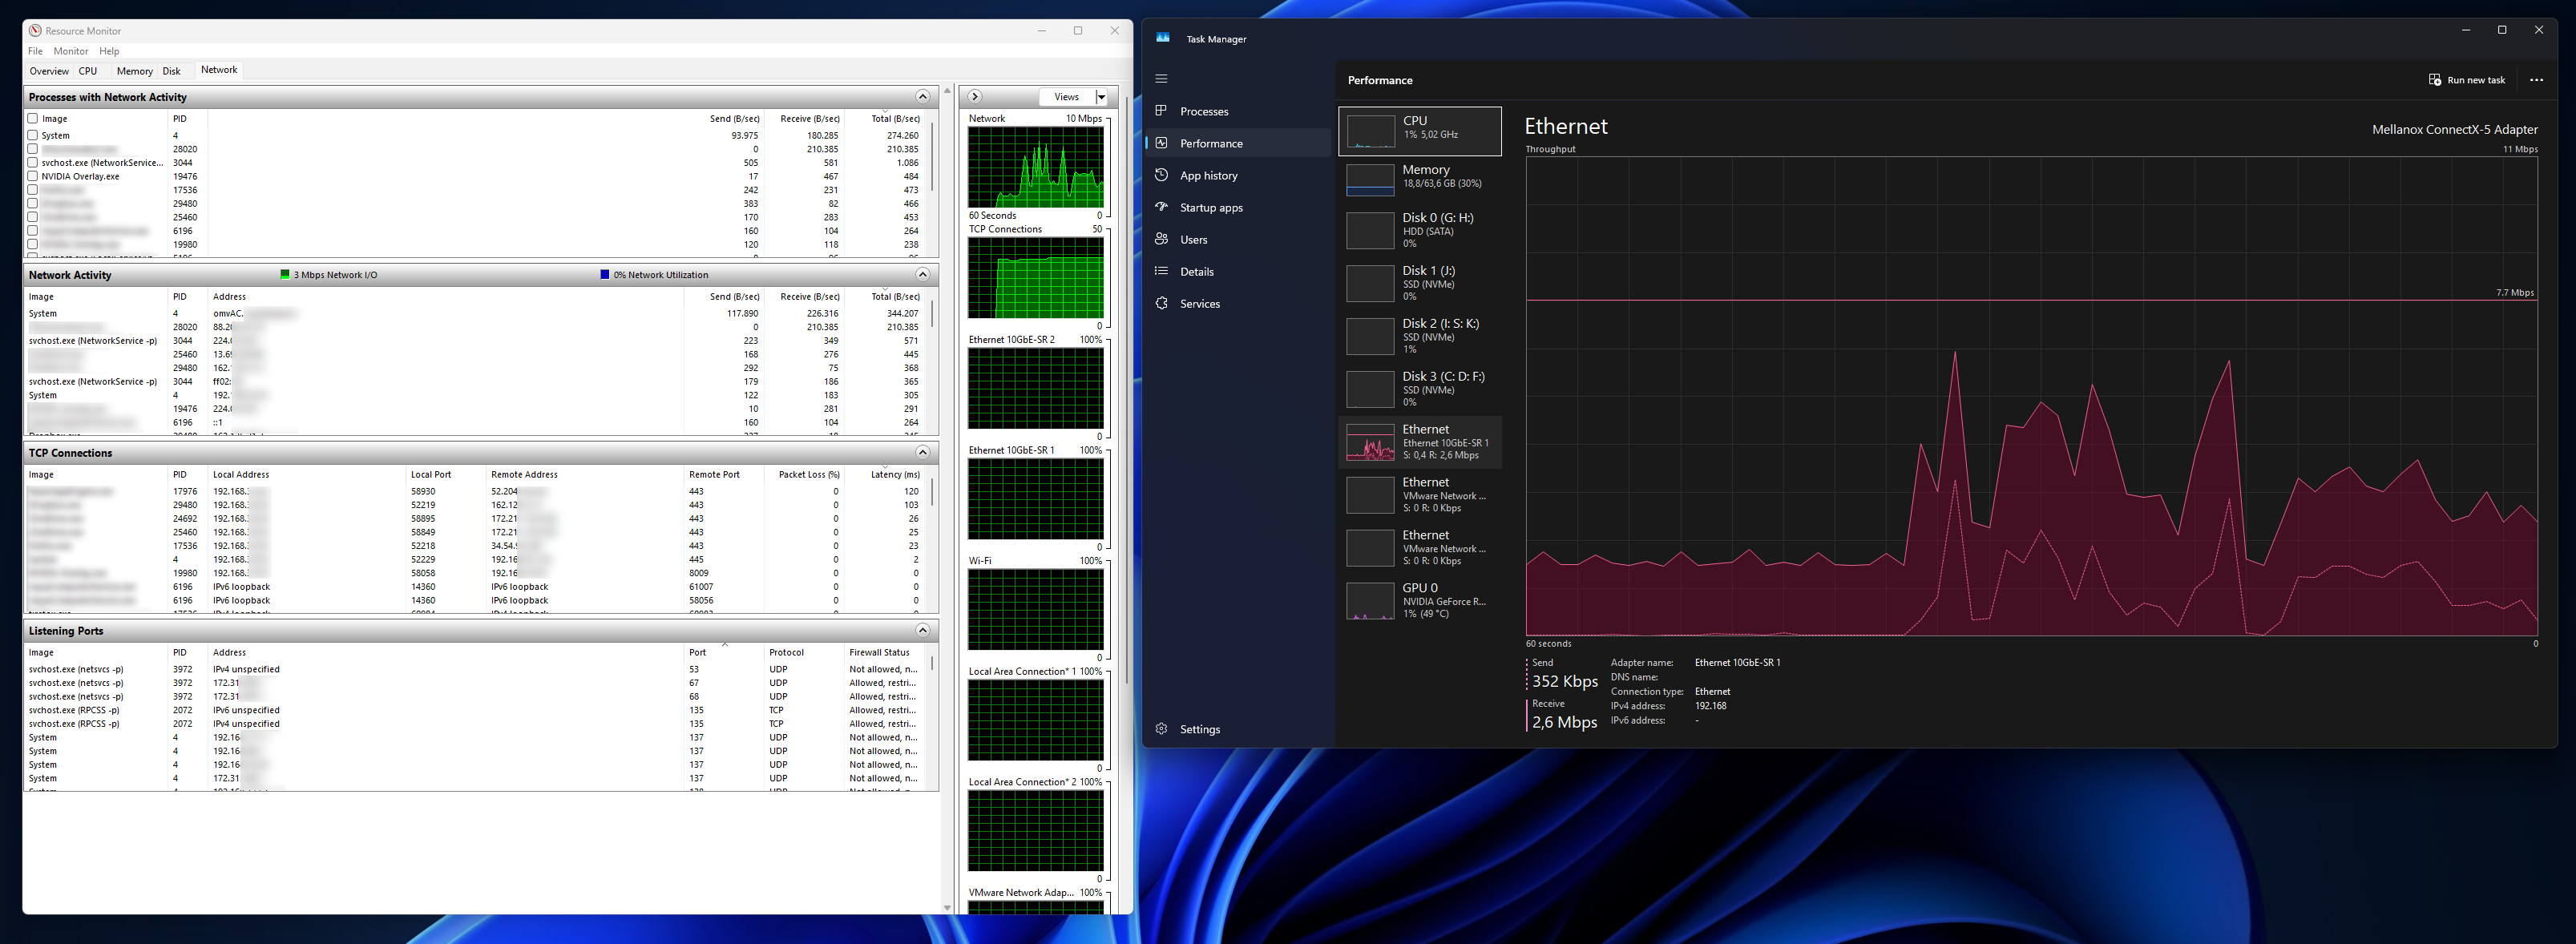
Task: Collapse the TCP Connections section
Action: click(922, 452)
